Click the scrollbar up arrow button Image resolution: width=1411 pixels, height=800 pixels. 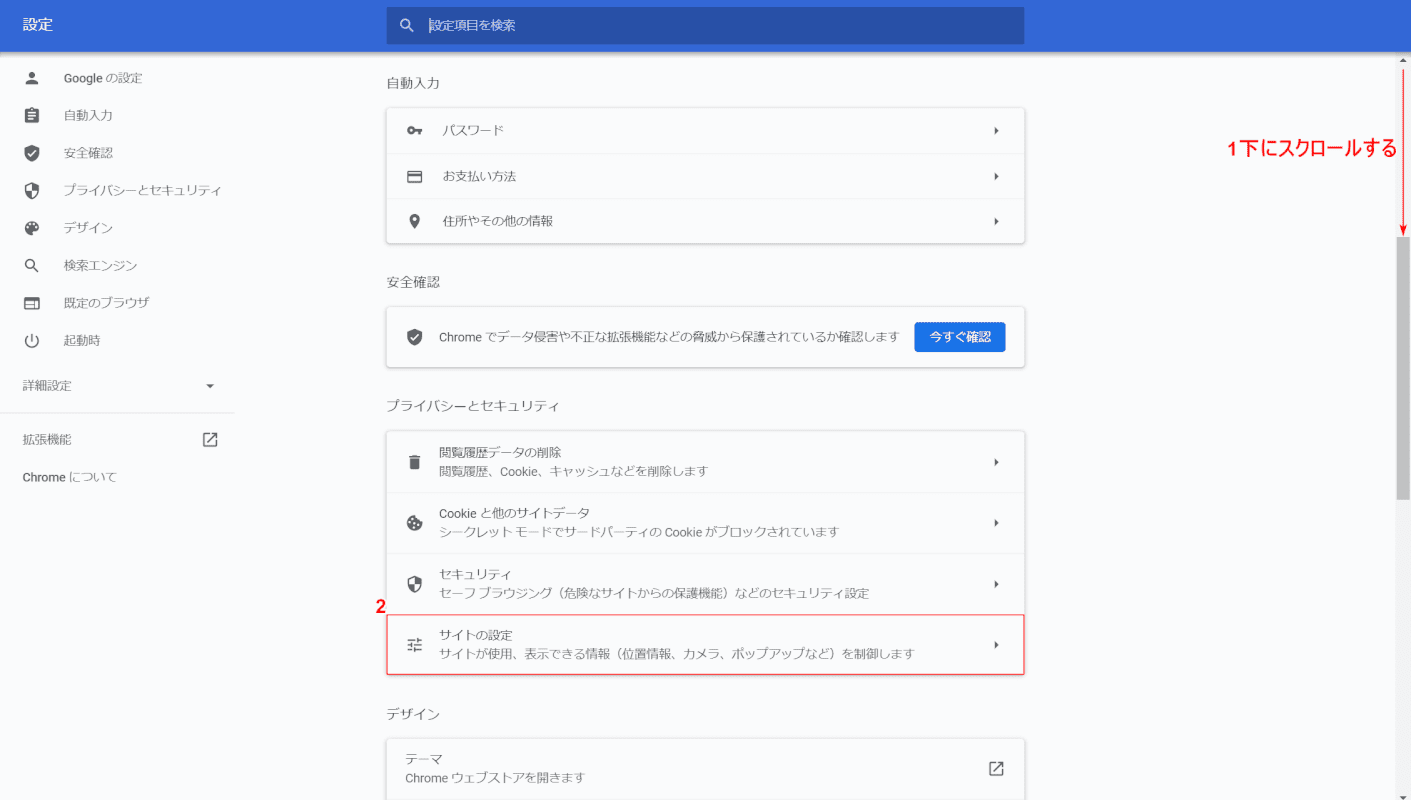pos(1403,60)
